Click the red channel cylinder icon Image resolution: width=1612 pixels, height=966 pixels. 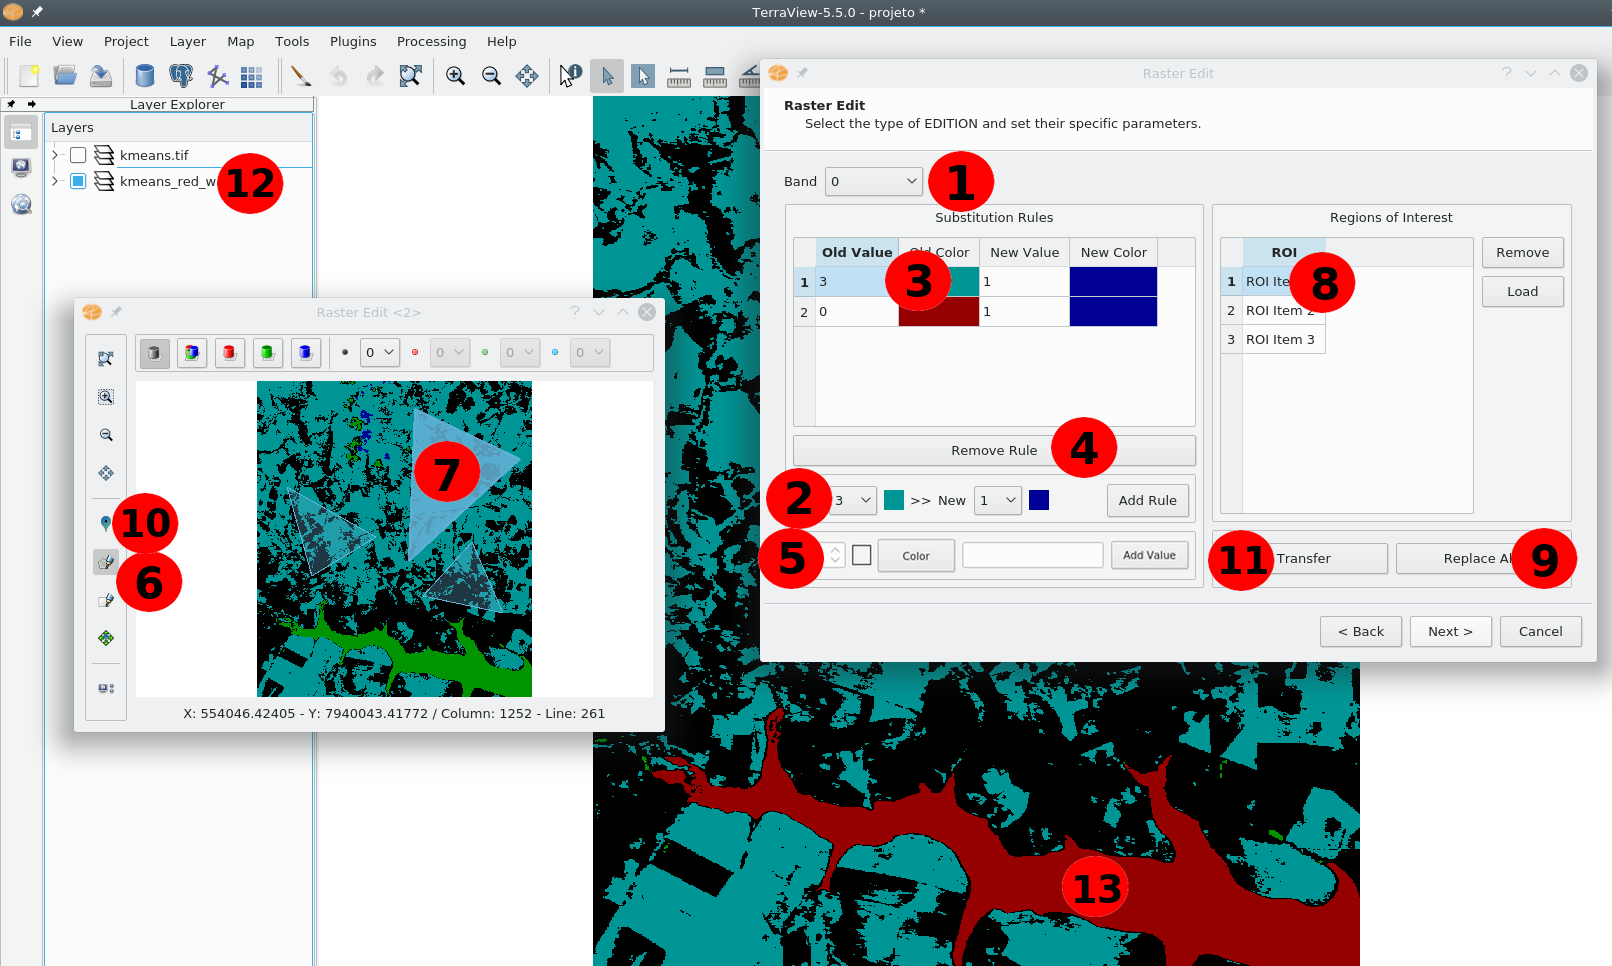229,353
